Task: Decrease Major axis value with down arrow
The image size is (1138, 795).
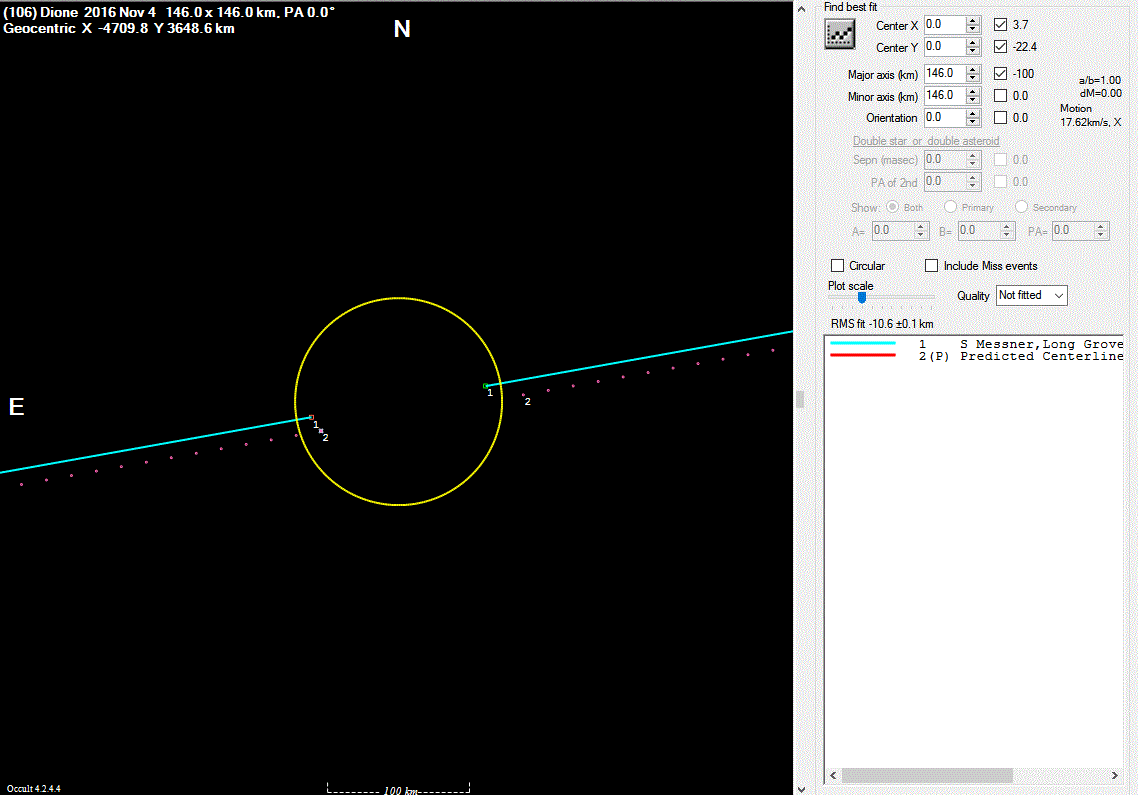Action: pyautogui.click(x=973, y=78)
